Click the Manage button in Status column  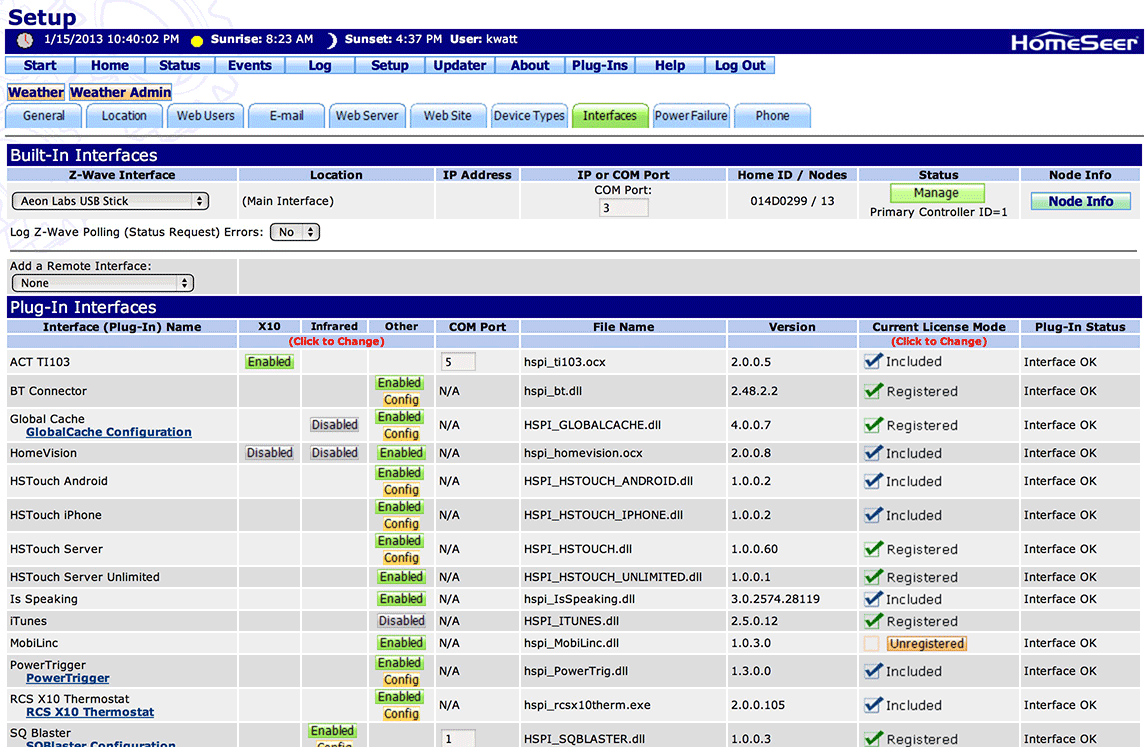point(937,191)
